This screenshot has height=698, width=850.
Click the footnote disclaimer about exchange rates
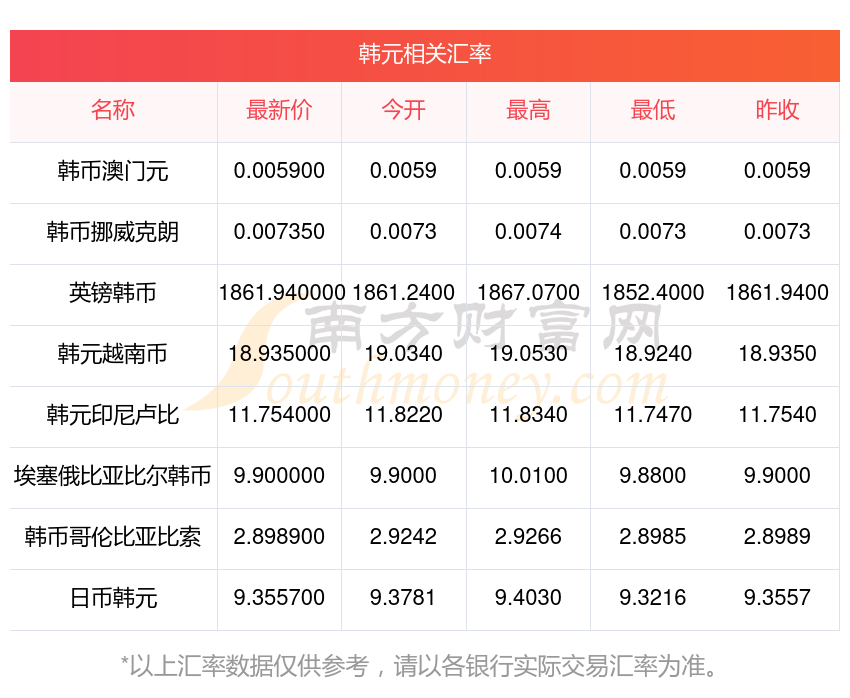[418, 666]
